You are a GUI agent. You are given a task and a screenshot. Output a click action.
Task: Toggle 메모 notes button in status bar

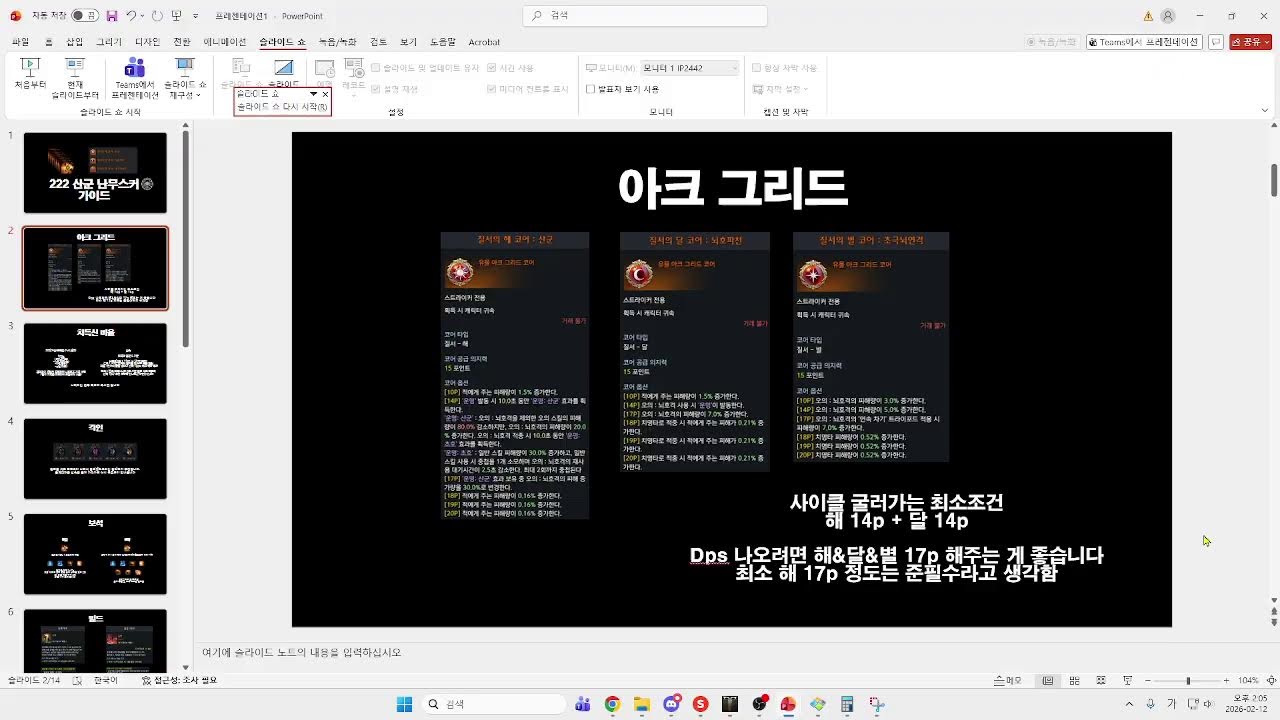(1007, 680)
